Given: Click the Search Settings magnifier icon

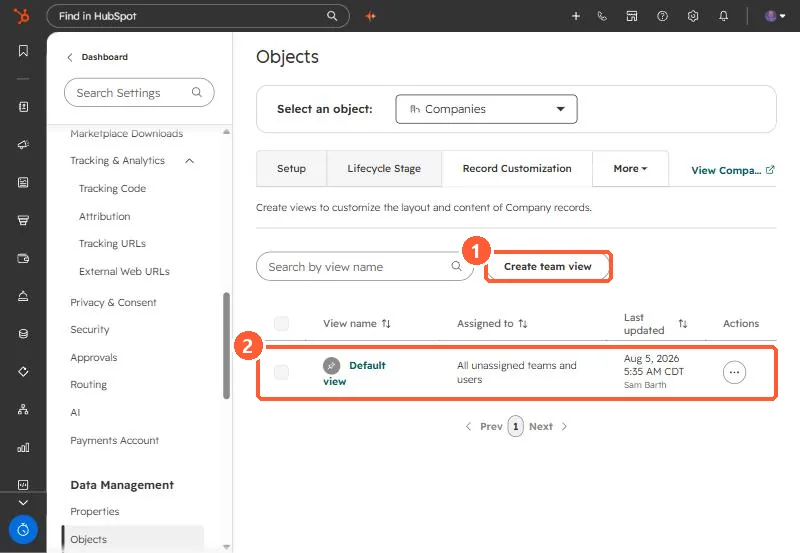Looking at the screenshot, I should pos(196,92).
